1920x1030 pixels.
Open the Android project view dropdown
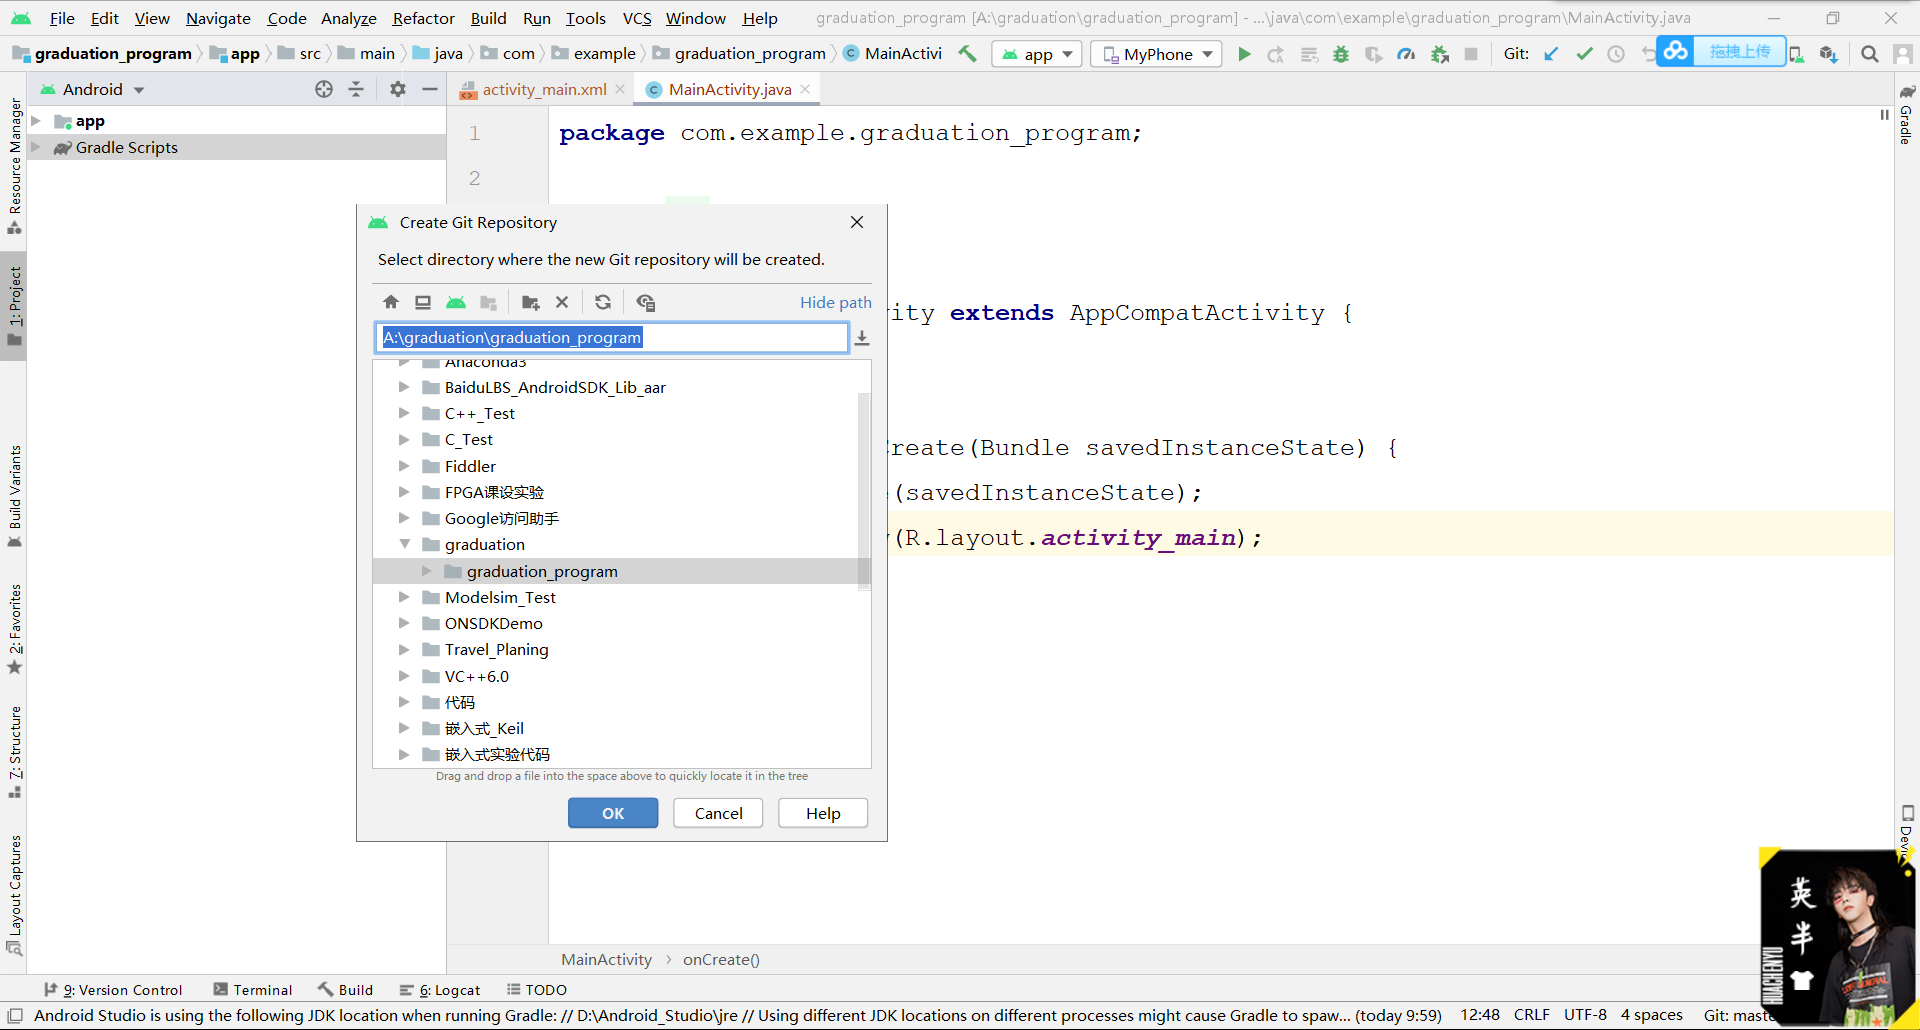93,89
